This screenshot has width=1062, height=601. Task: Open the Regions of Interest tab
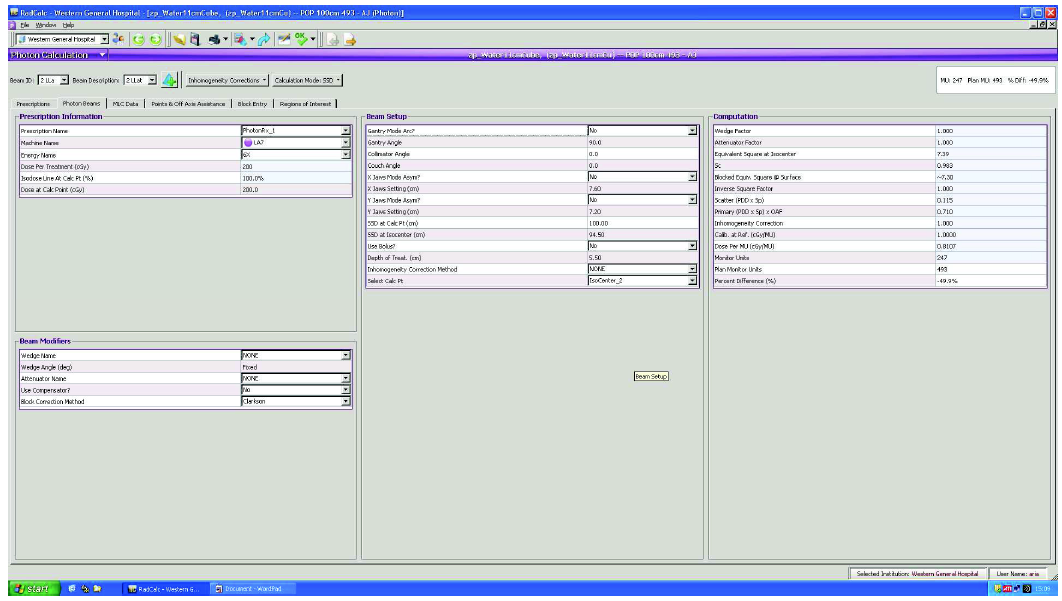(x=305, y=104)
